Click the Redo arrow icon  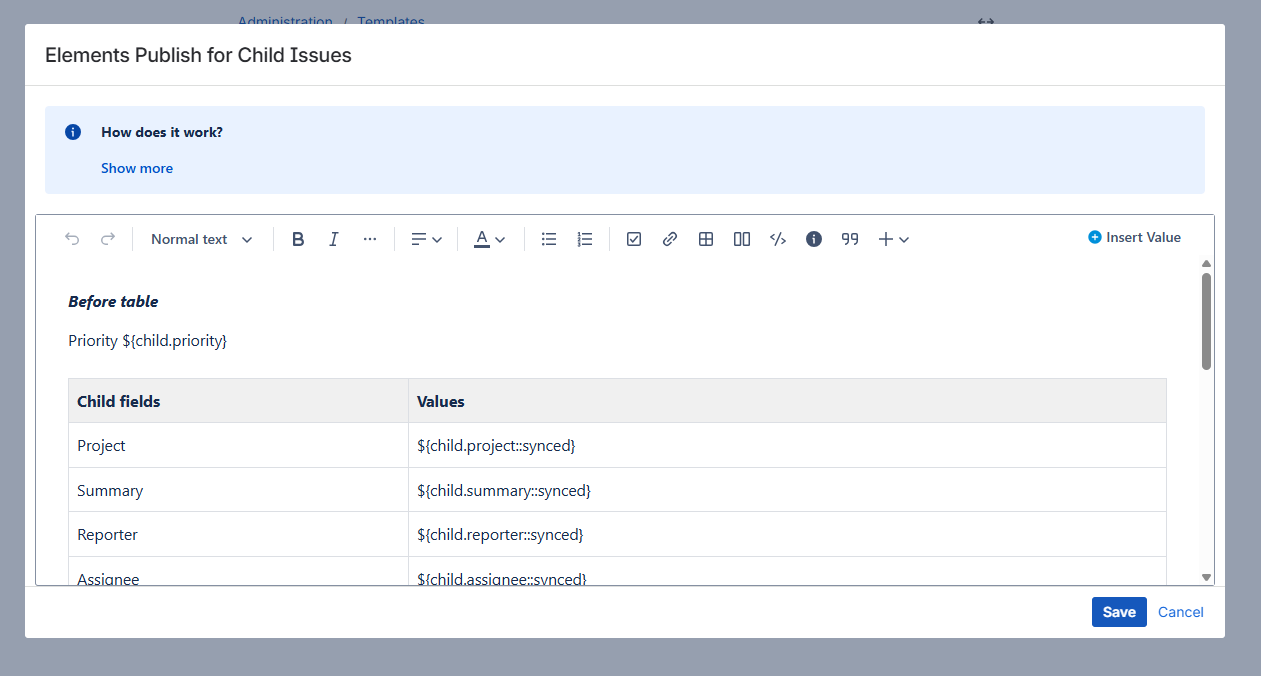(x=108, y=239)
